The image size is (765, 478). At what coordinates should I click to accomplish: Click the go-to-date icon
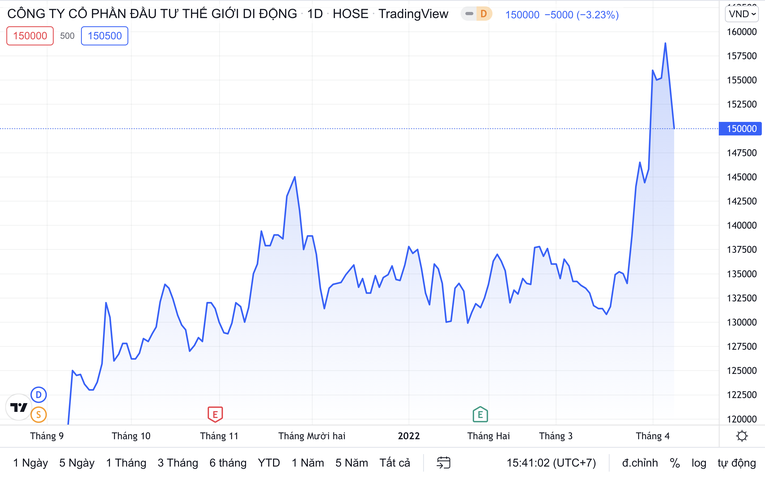444,463
